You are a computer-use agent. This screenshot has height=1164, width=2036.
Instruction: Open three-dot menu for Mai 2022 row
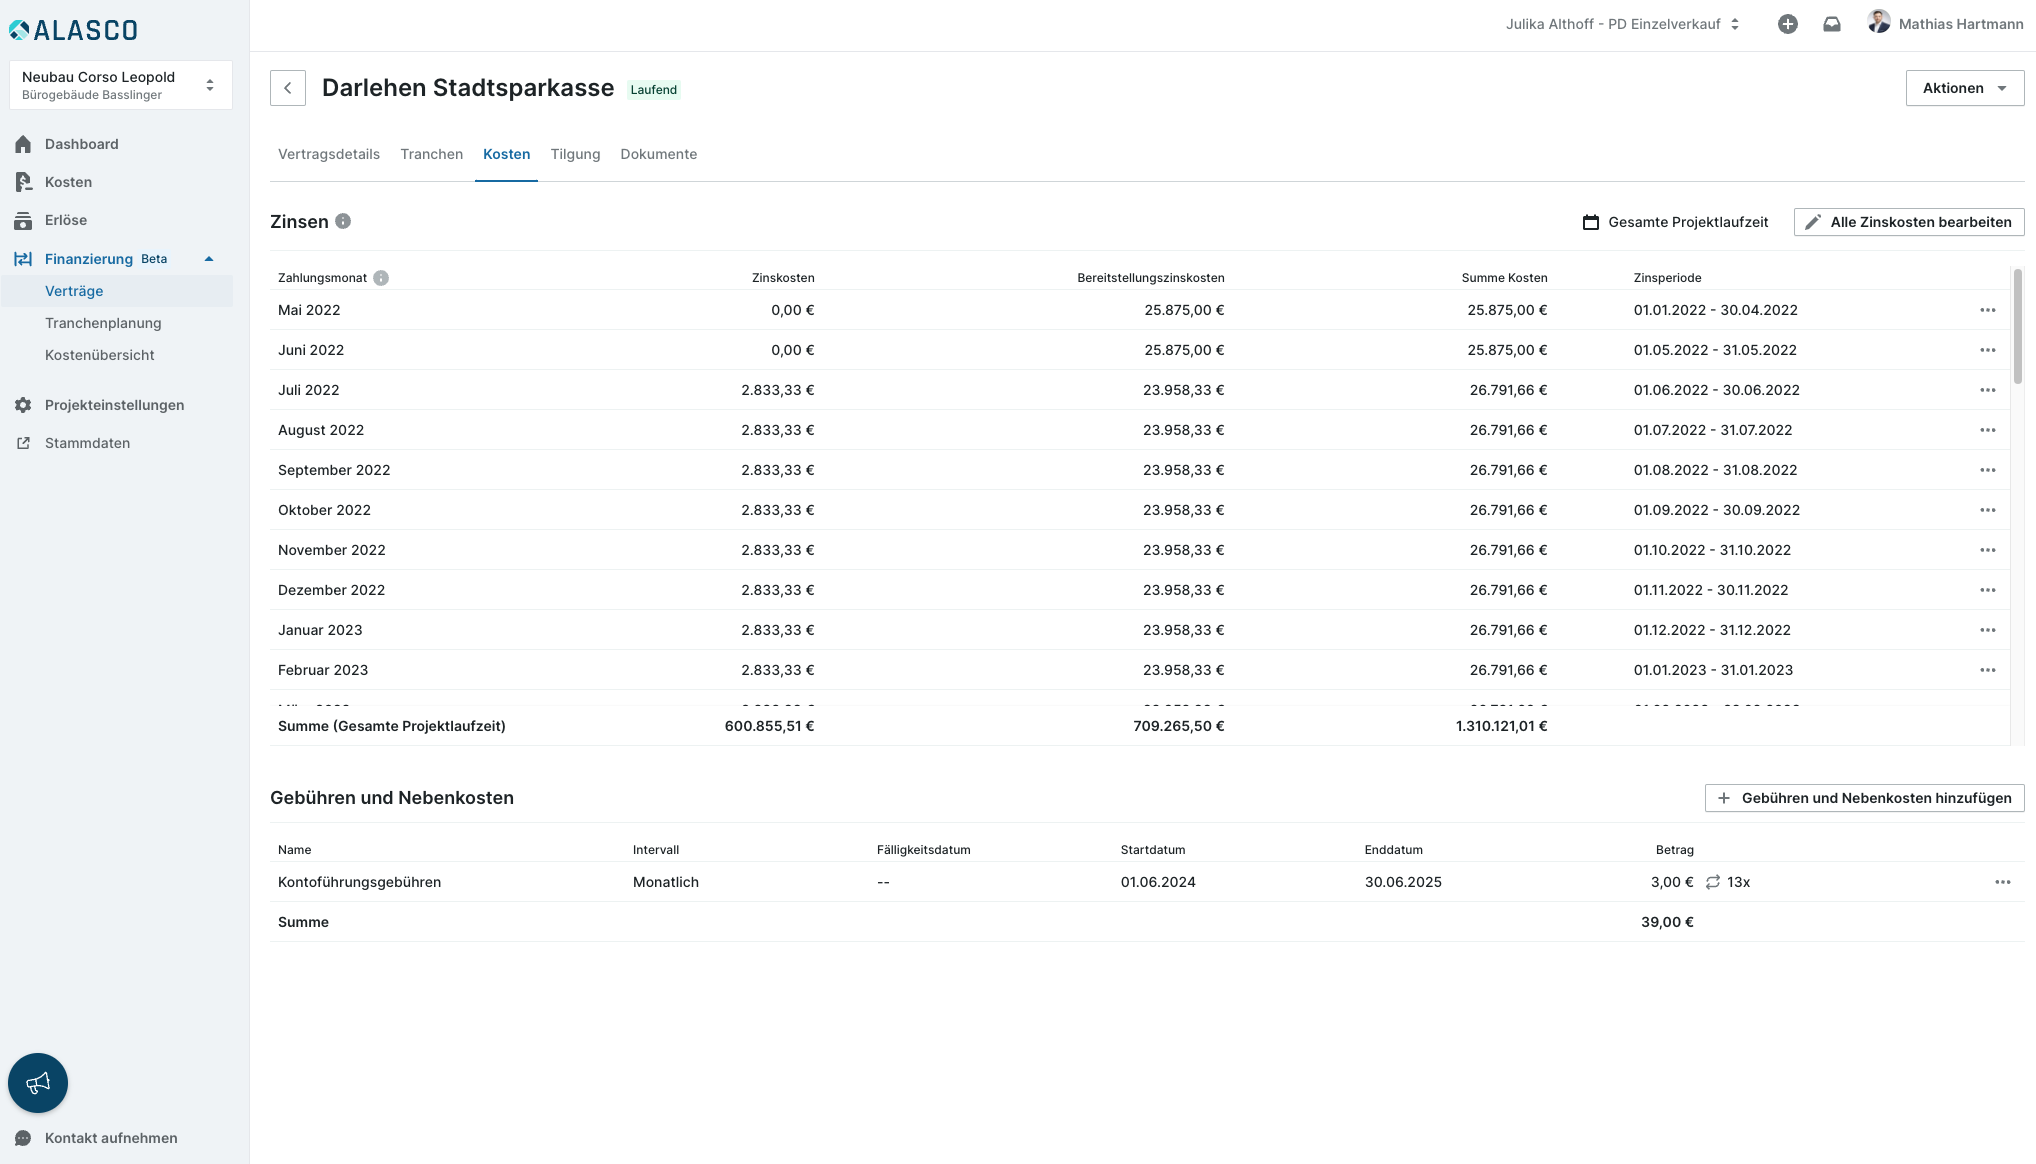[x=1987, y=310]
